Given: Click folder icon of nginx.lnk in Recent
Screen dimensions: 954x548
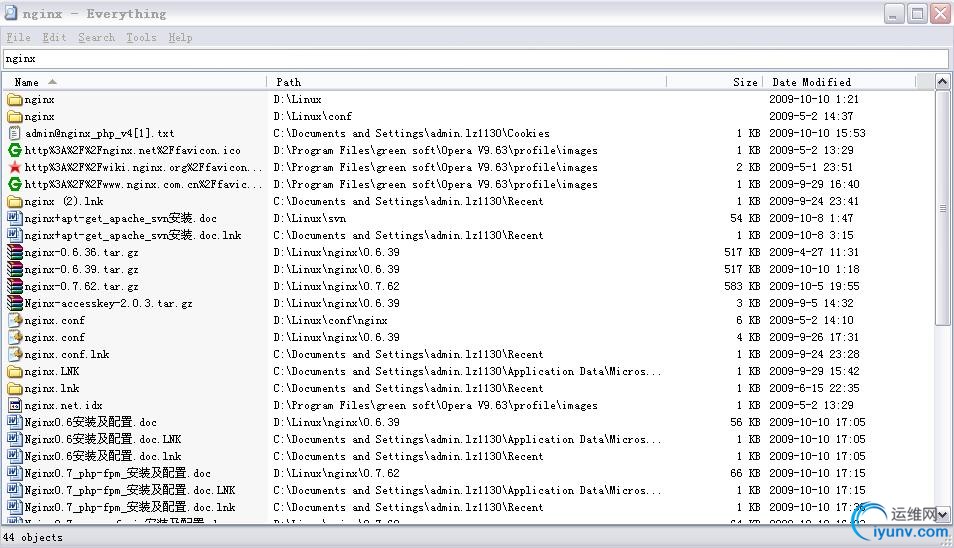Looking at the screenshot, I should click(x=15, y=389).
